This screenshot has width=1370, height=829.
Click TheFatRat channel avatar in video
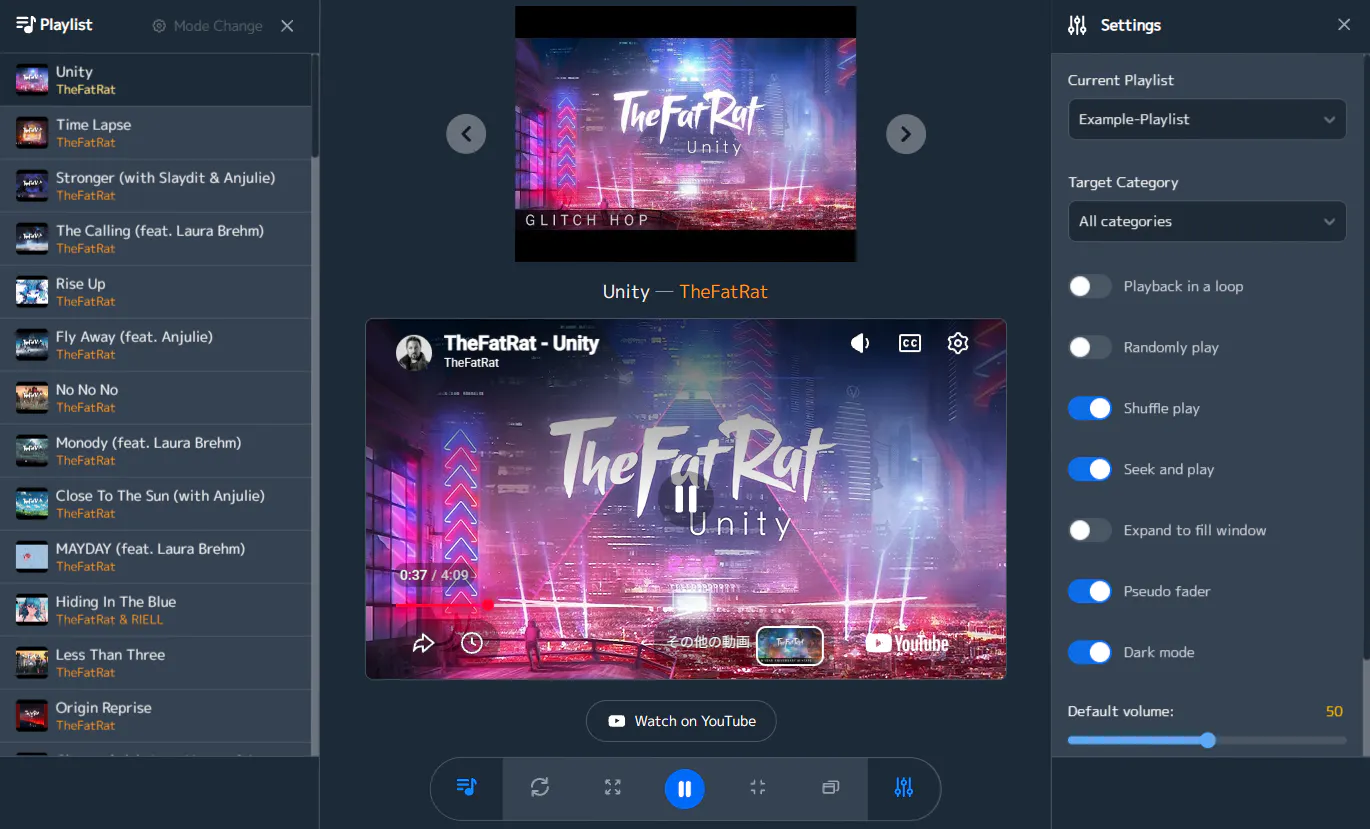pos(414,352)
